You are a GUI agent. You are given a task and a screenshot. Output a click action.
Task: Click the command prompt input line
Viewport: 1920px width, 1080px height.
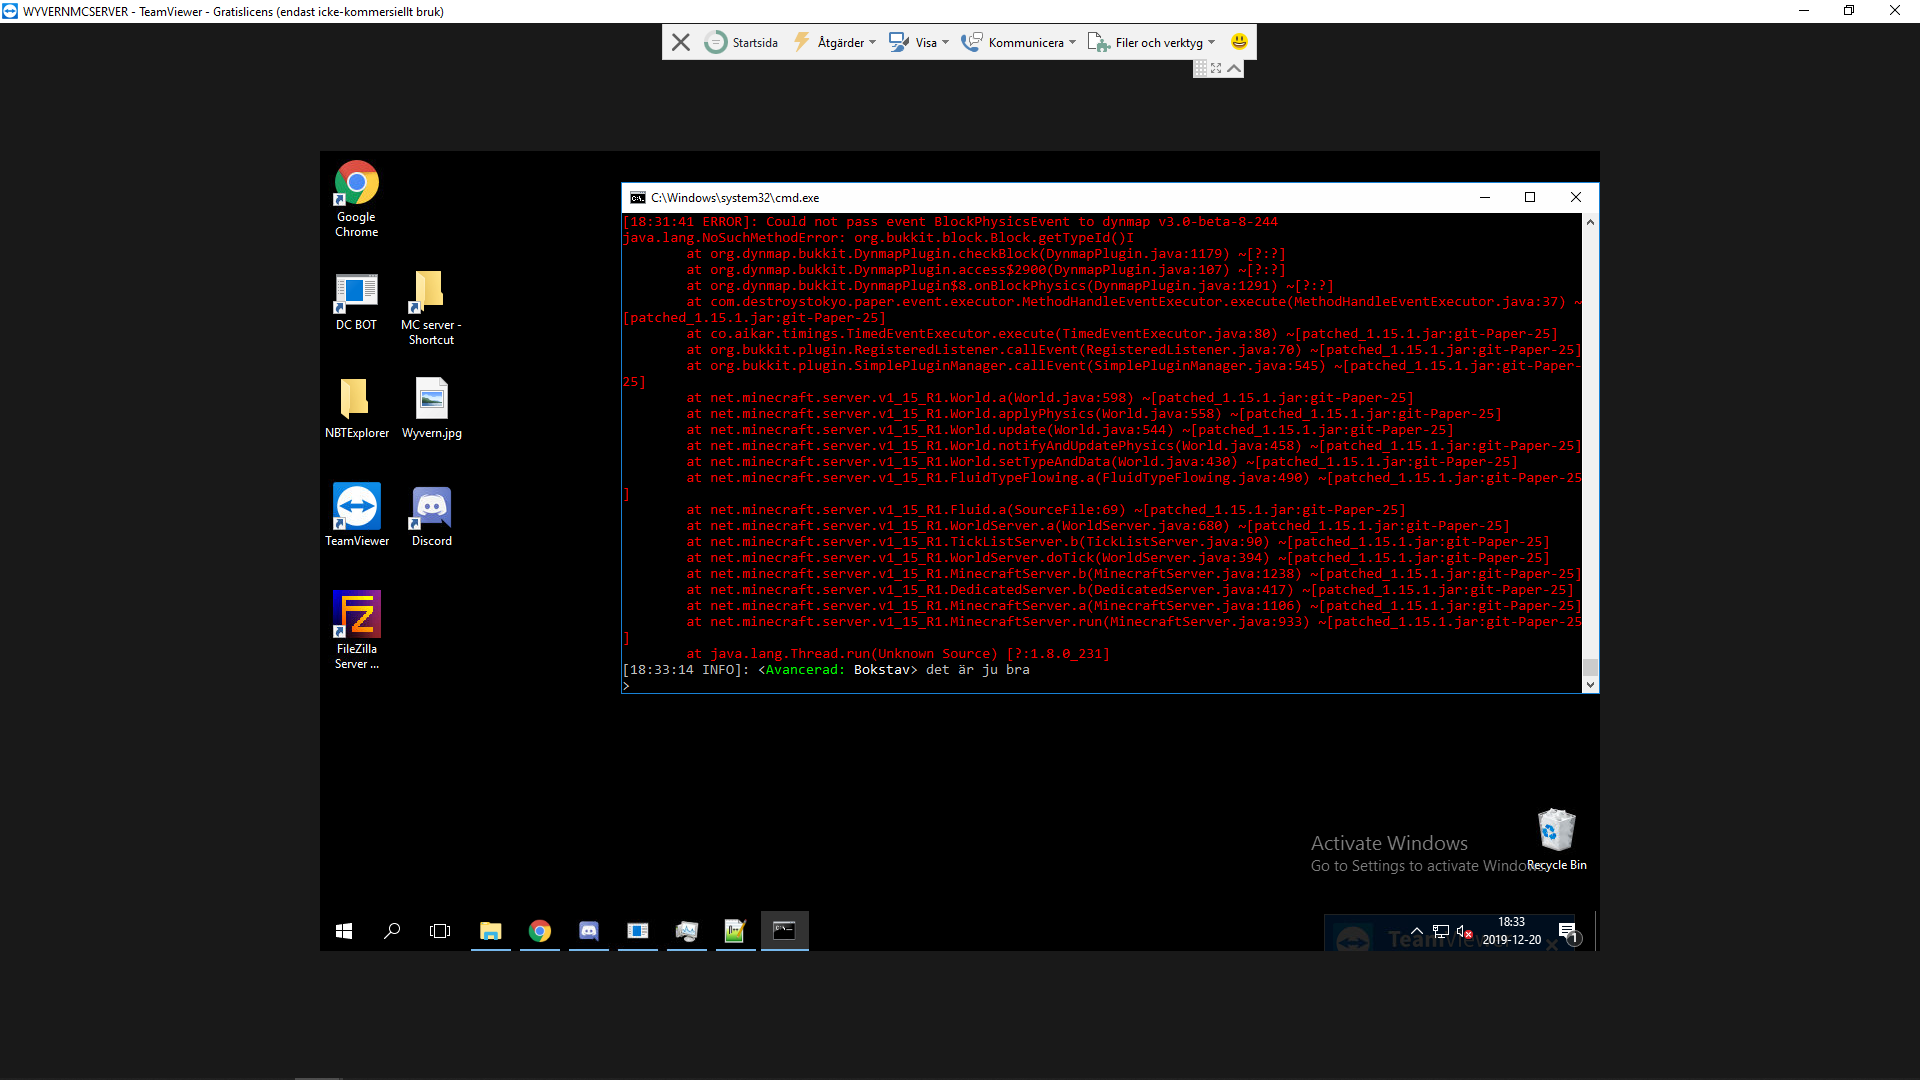(x=1102, y=686)
